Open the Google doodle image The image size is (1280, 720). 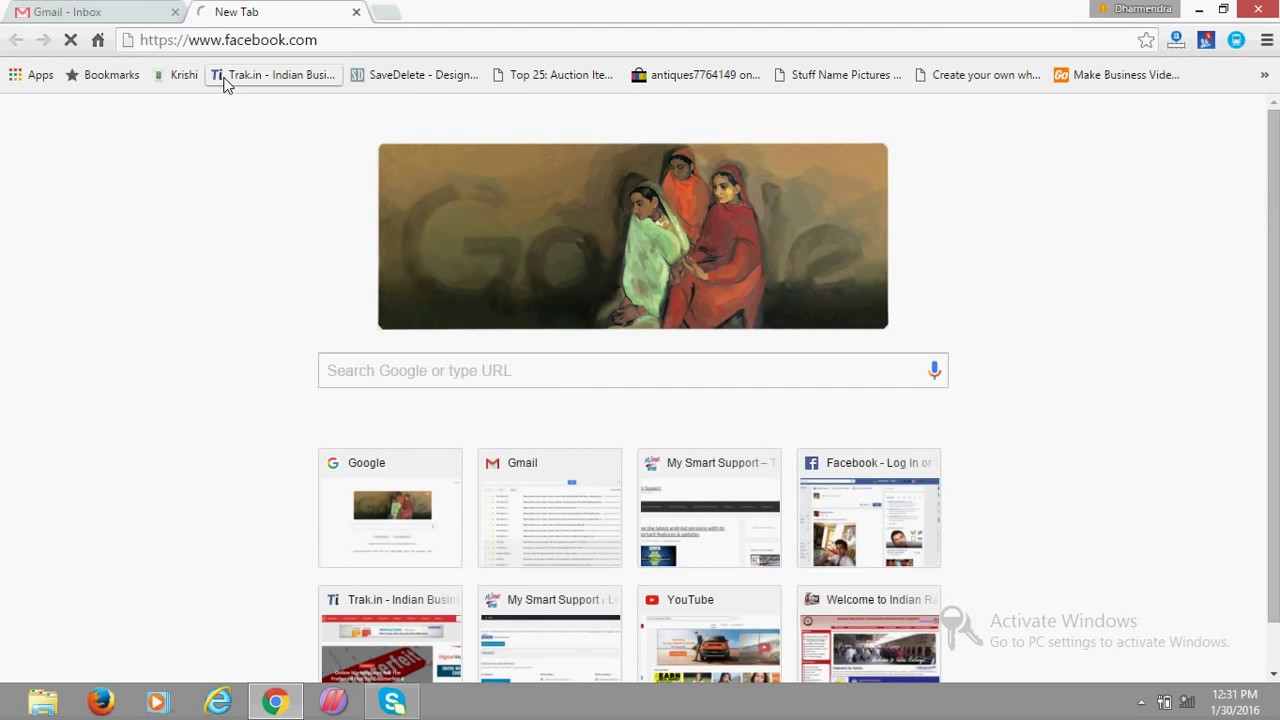[633, 236]
